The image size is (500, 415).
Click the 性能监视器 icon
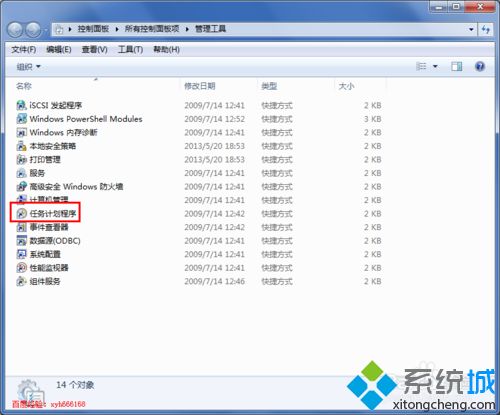tap(21, 268)
